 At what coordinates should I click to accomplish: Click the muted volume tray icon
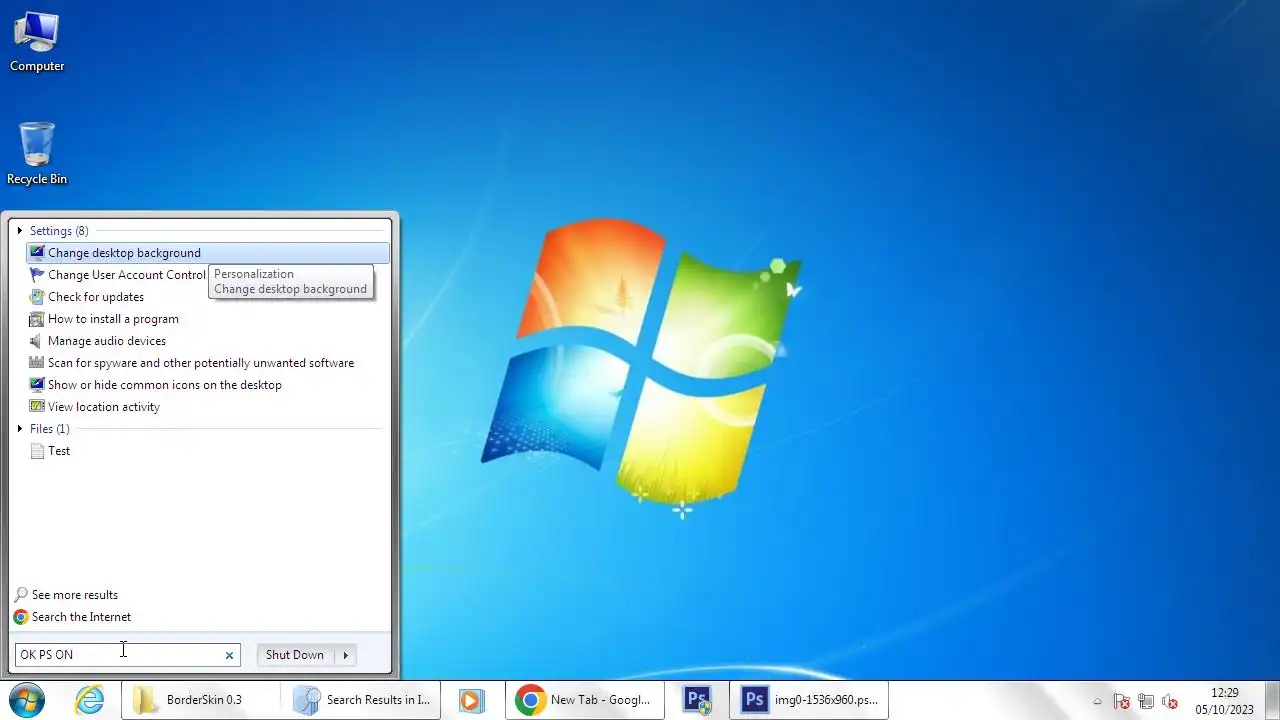(x=1169, y=701)
